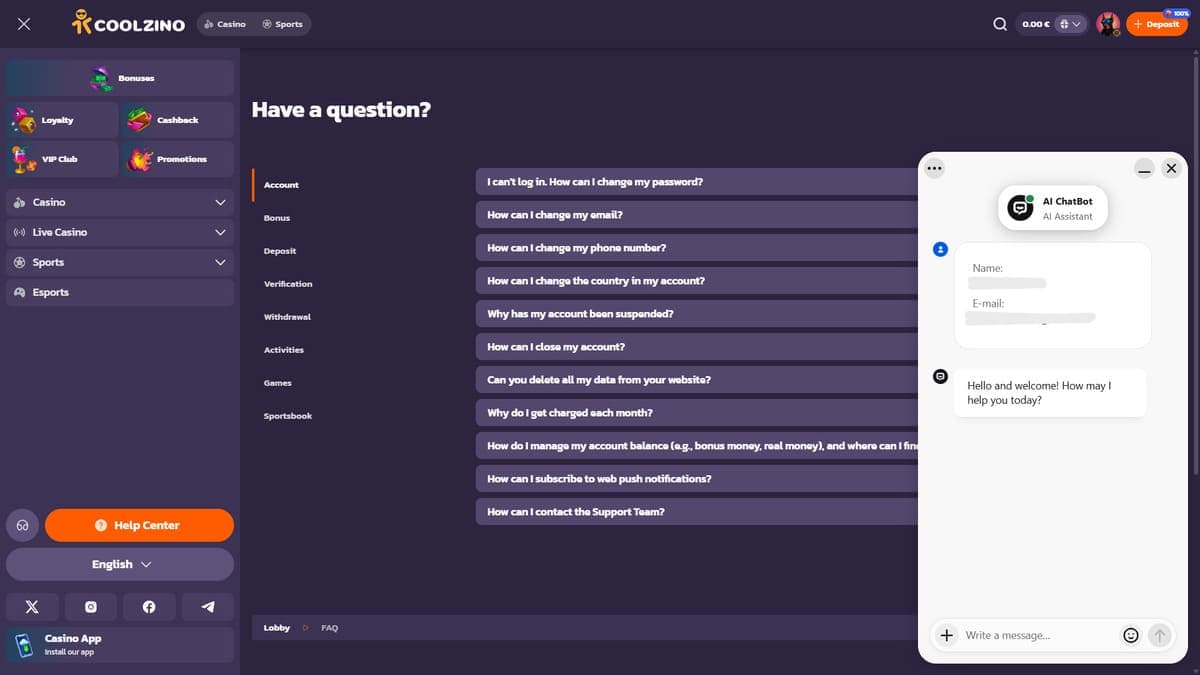Expand 'How can I close my account?'
The width and height of the screenshot is (1200, 675).
(x=697, y=347)
